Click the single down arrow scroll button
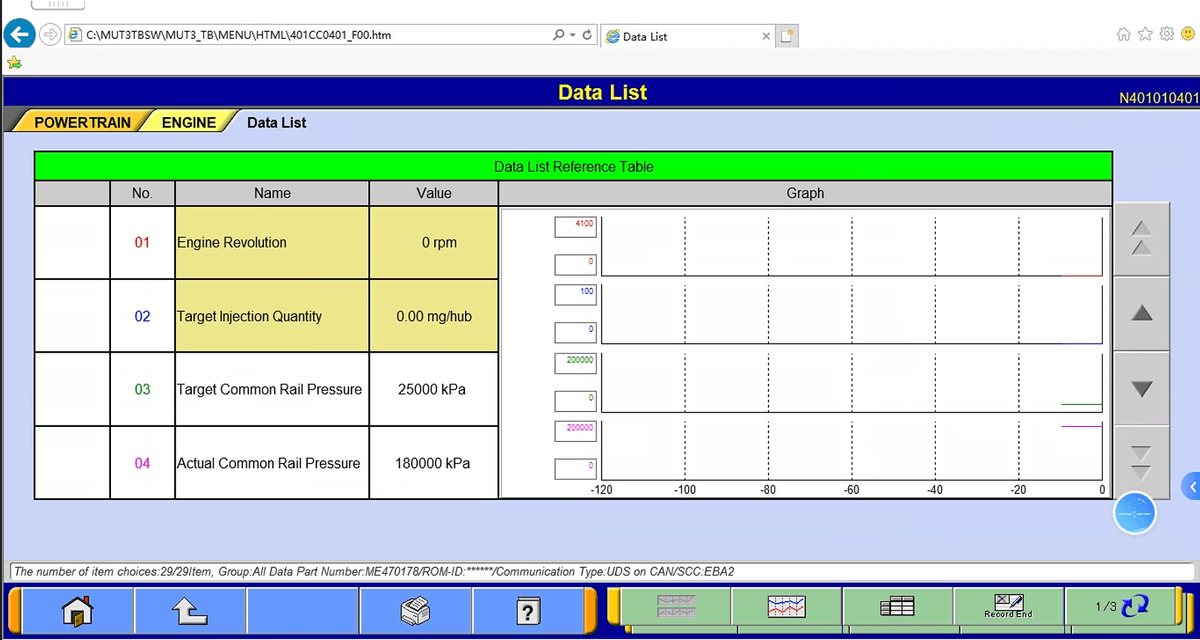Viewport: 1200px width, 640px height. 1141,388
